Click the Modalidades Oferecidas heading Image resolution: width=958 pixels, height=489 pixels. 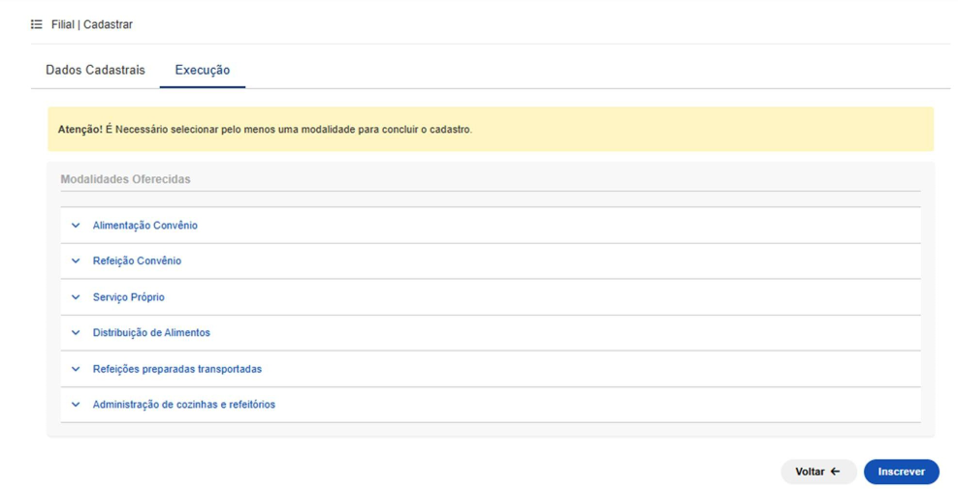pos(125,179)
